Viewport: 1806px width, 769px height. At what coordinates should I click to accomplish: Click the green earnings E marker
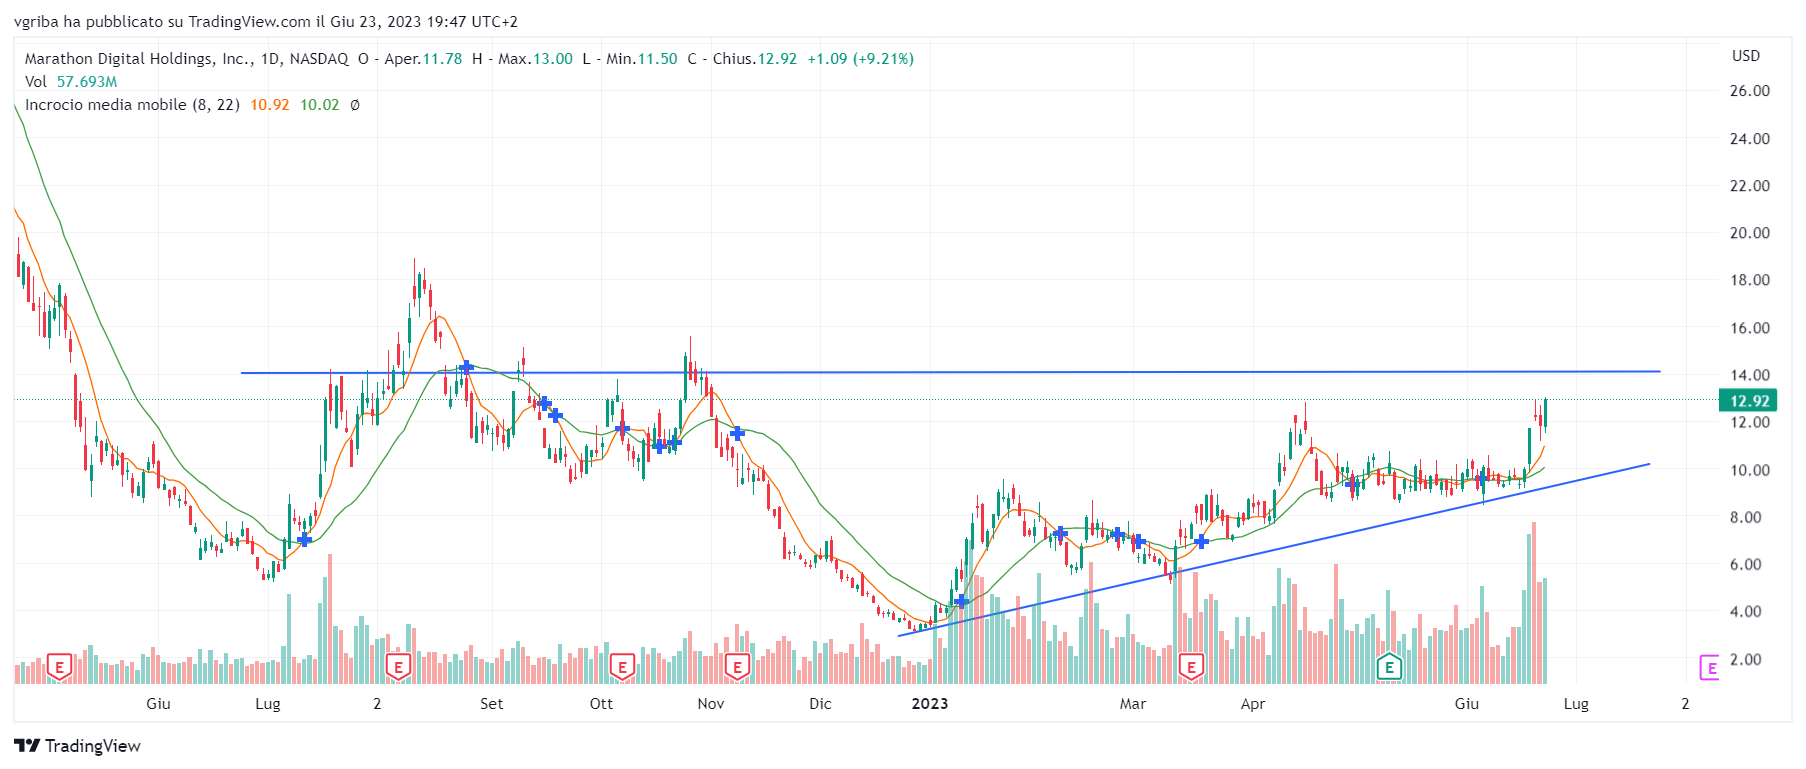[1389, 667]
